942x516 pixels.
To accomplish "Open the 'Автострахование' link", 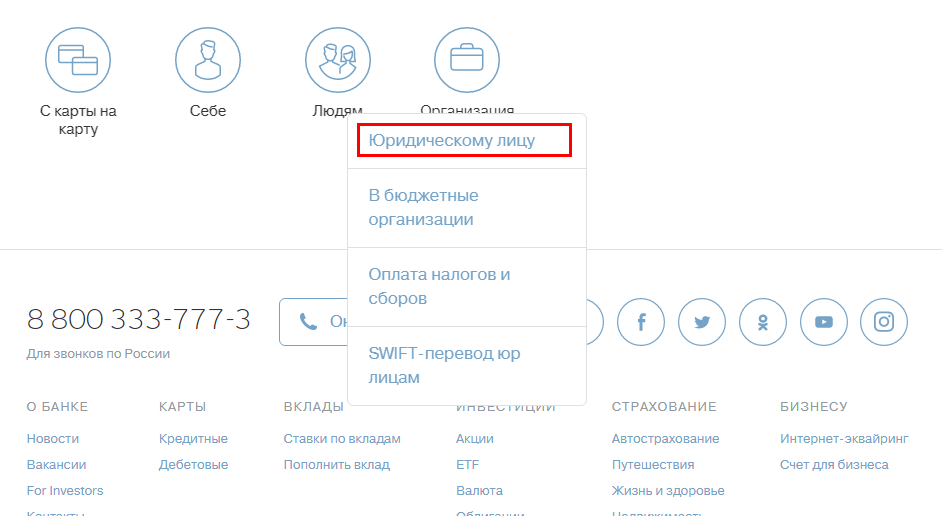I will 666,439.
